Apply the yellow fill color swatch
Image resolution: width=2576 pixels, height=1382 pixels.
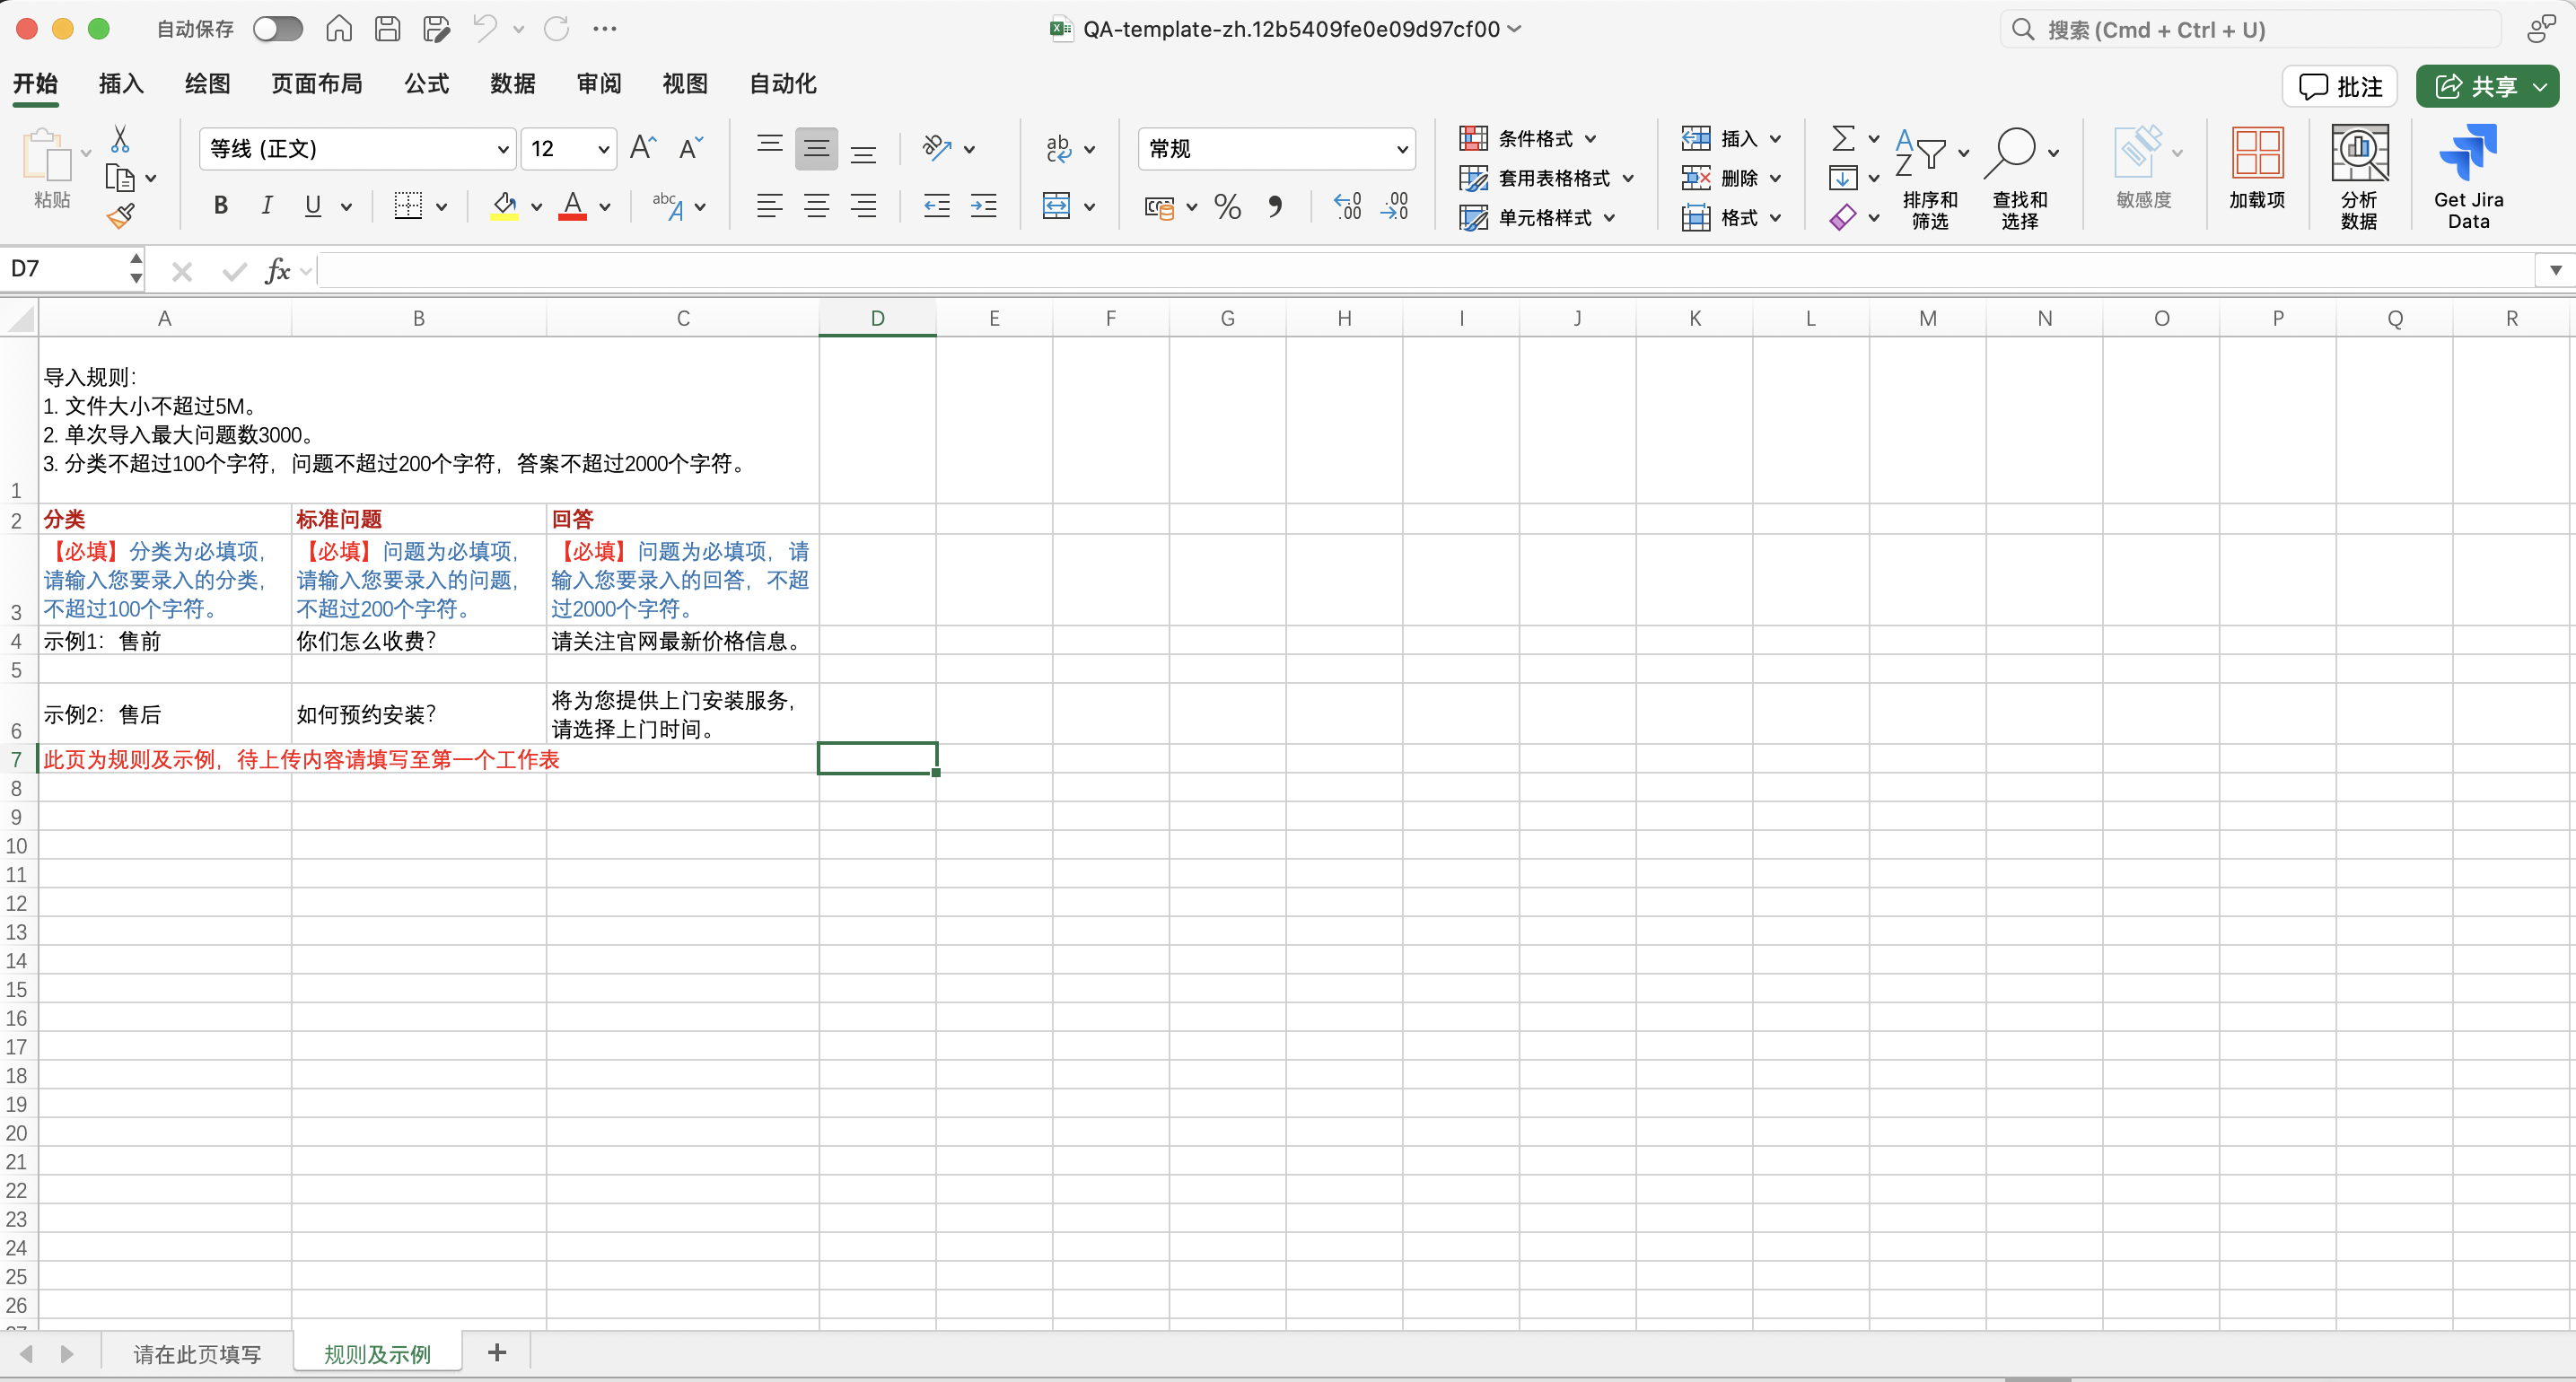[x=504, y=206]
